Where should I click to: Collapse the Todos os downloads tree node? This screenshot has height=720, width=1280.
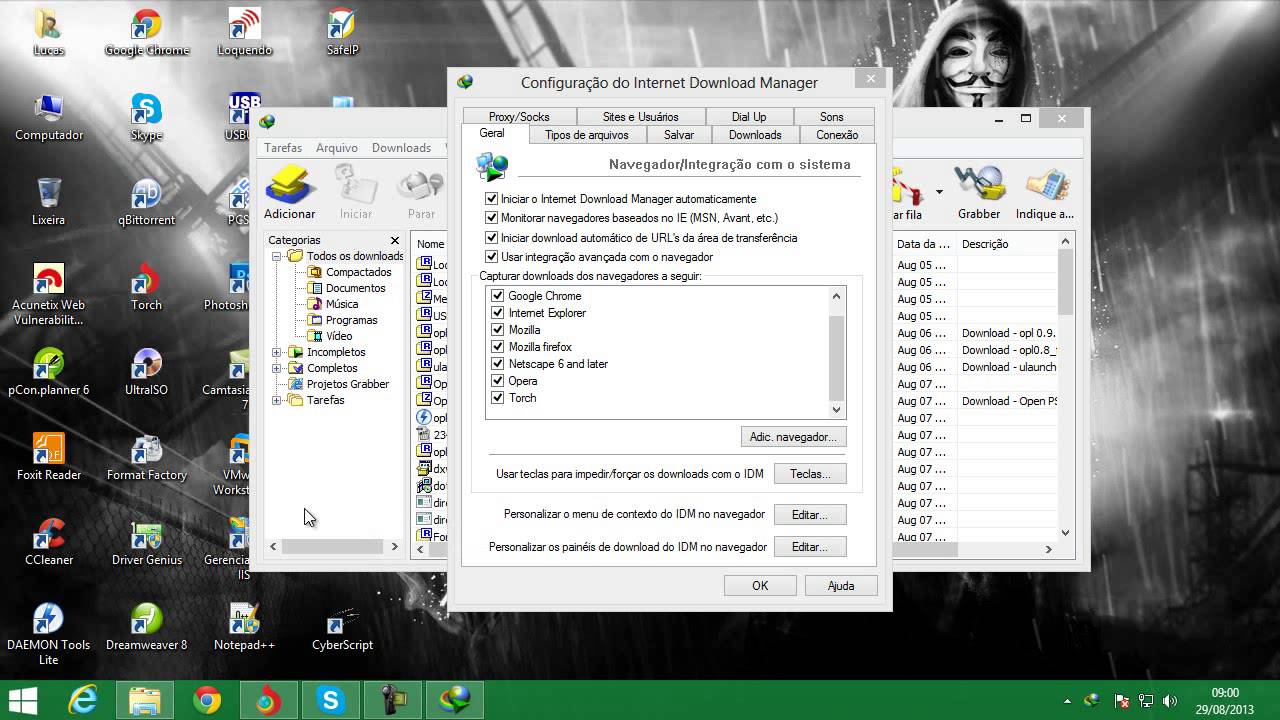coord(277,256)
